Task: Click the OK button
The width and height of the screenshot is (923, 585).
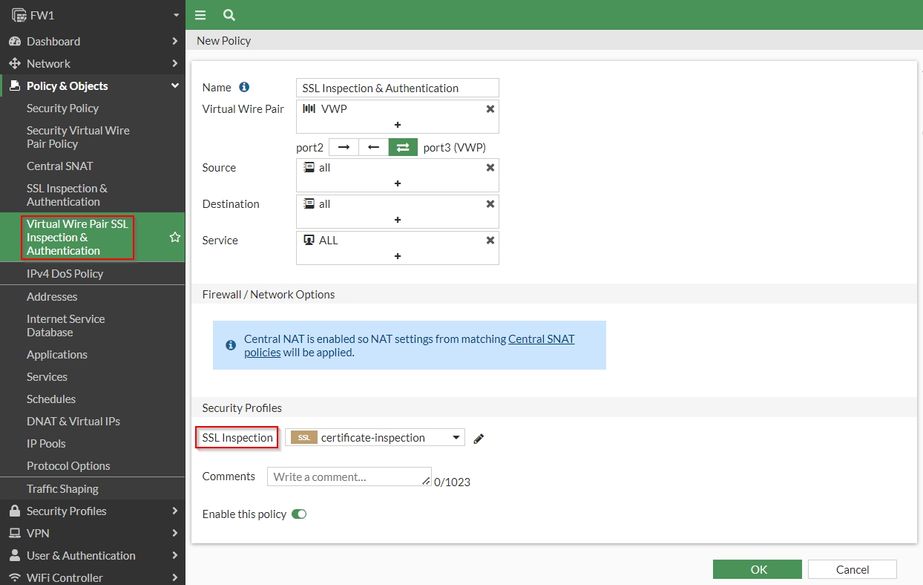Action: pyautogui.click(x=758, y=569)
